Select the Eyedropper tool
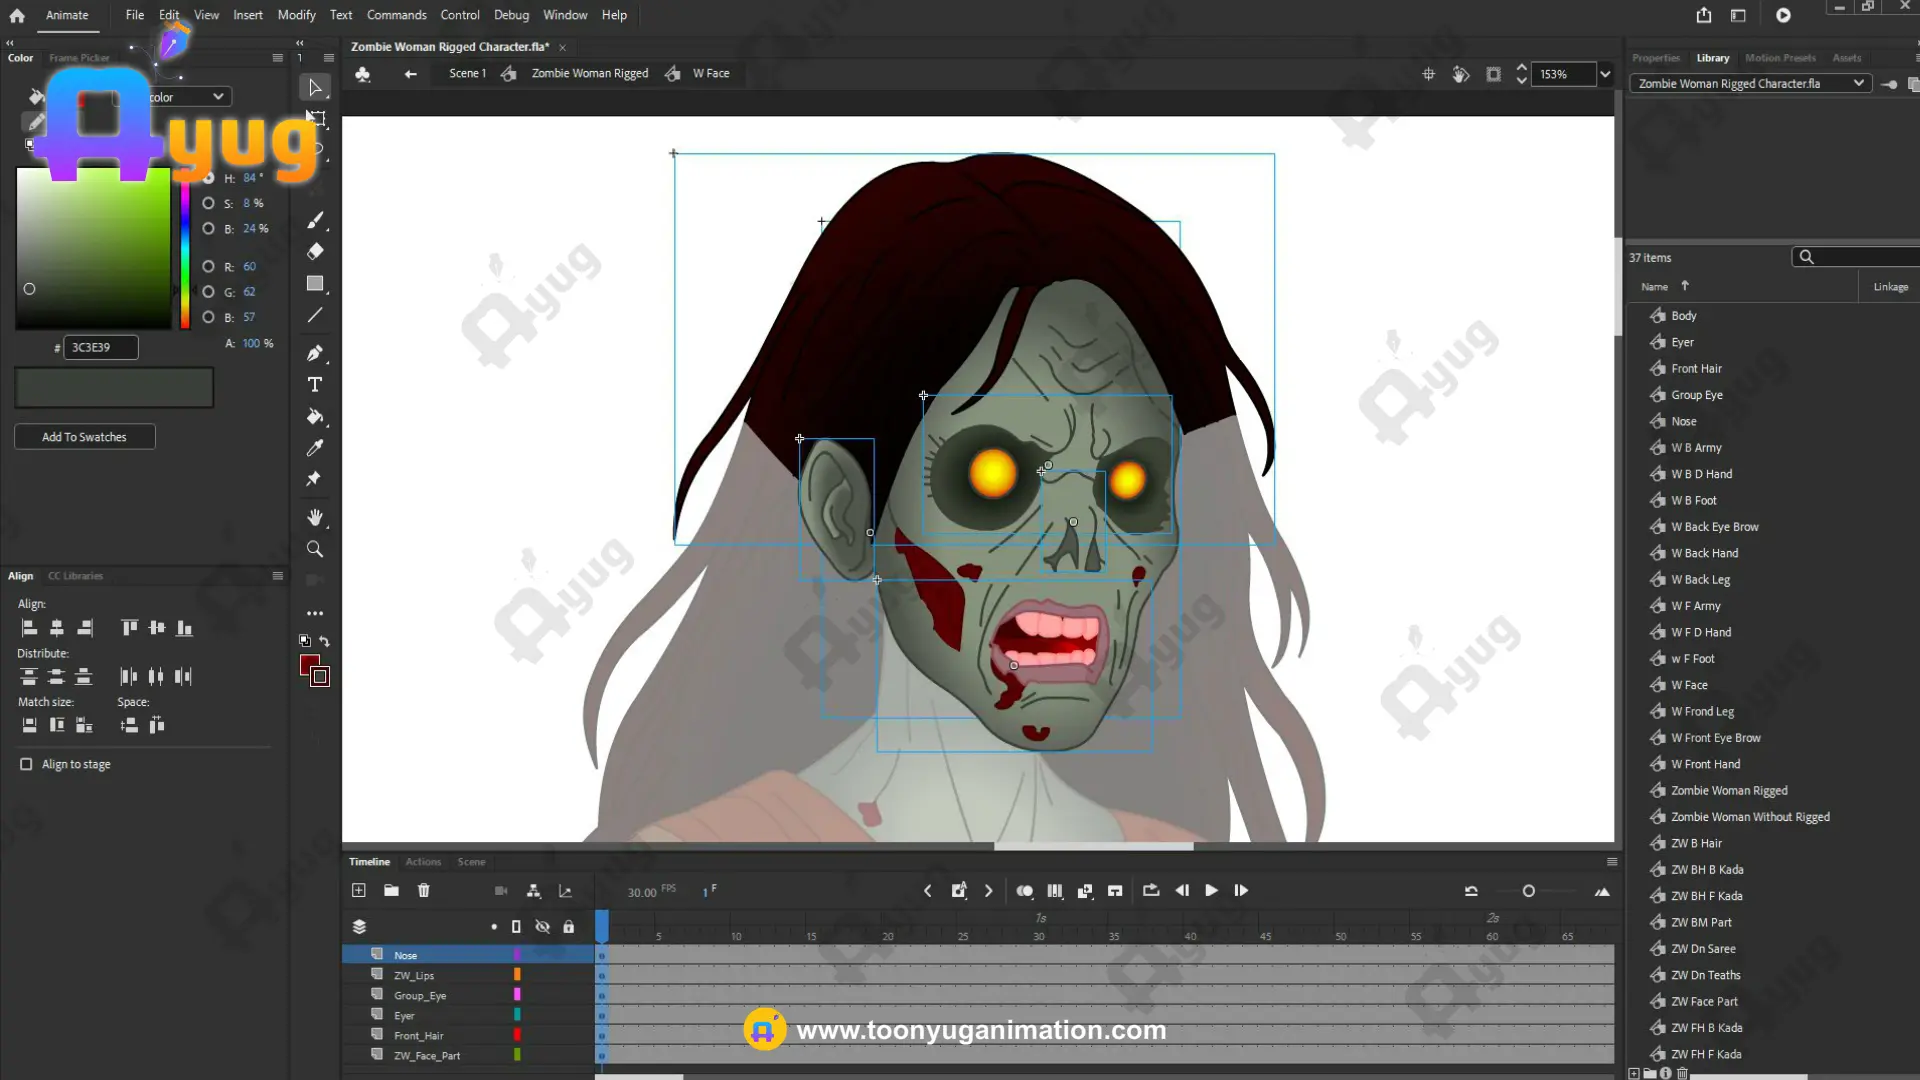This screenshot has height=1080, width=1920. 315,448
